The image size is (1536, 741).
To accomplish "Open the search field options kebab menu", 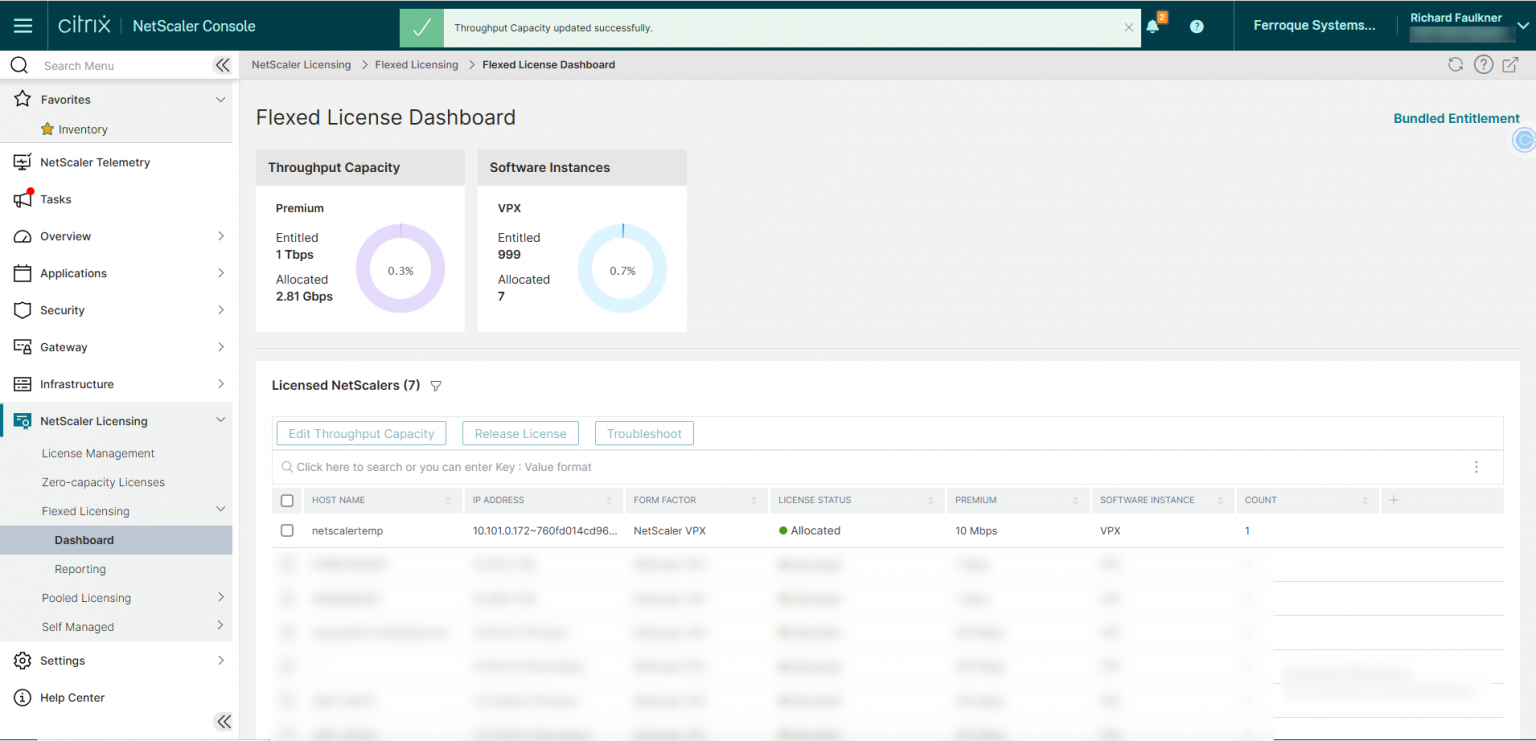I will coord(1477,467).
